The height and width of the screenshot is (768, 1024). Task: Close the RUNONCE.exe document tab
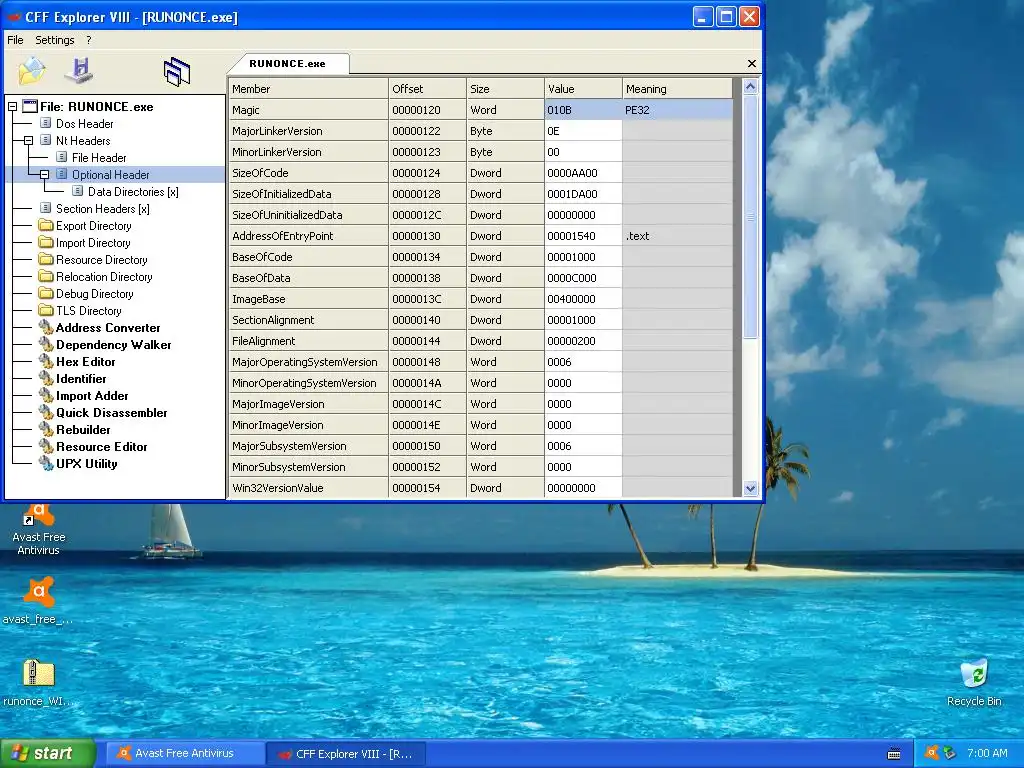point(752,63)
